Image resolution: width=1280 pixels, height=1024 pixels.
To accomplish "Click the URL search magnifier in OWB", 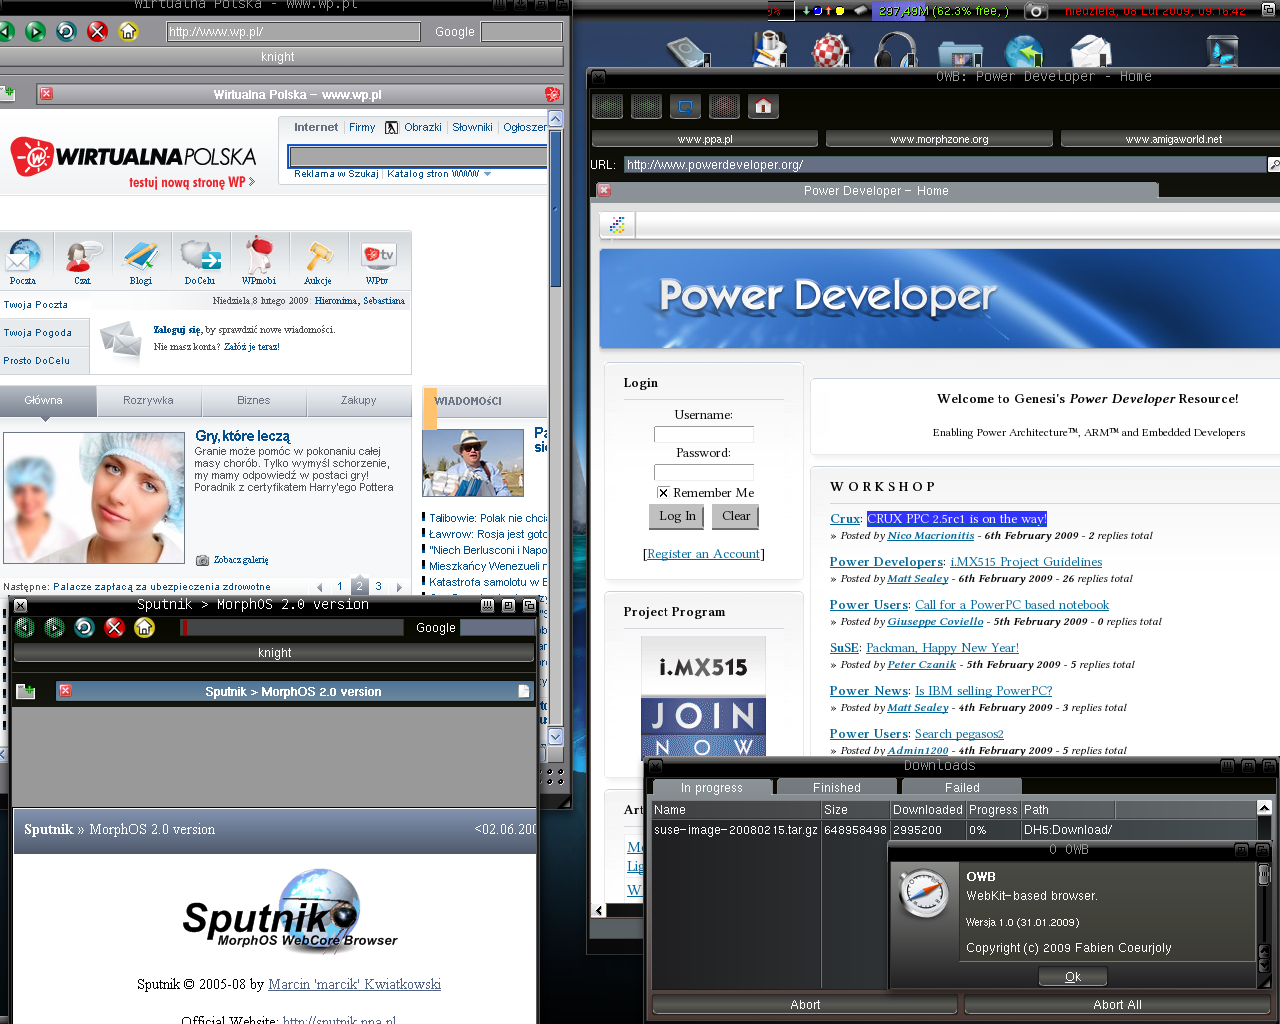I will point(1274,164).
